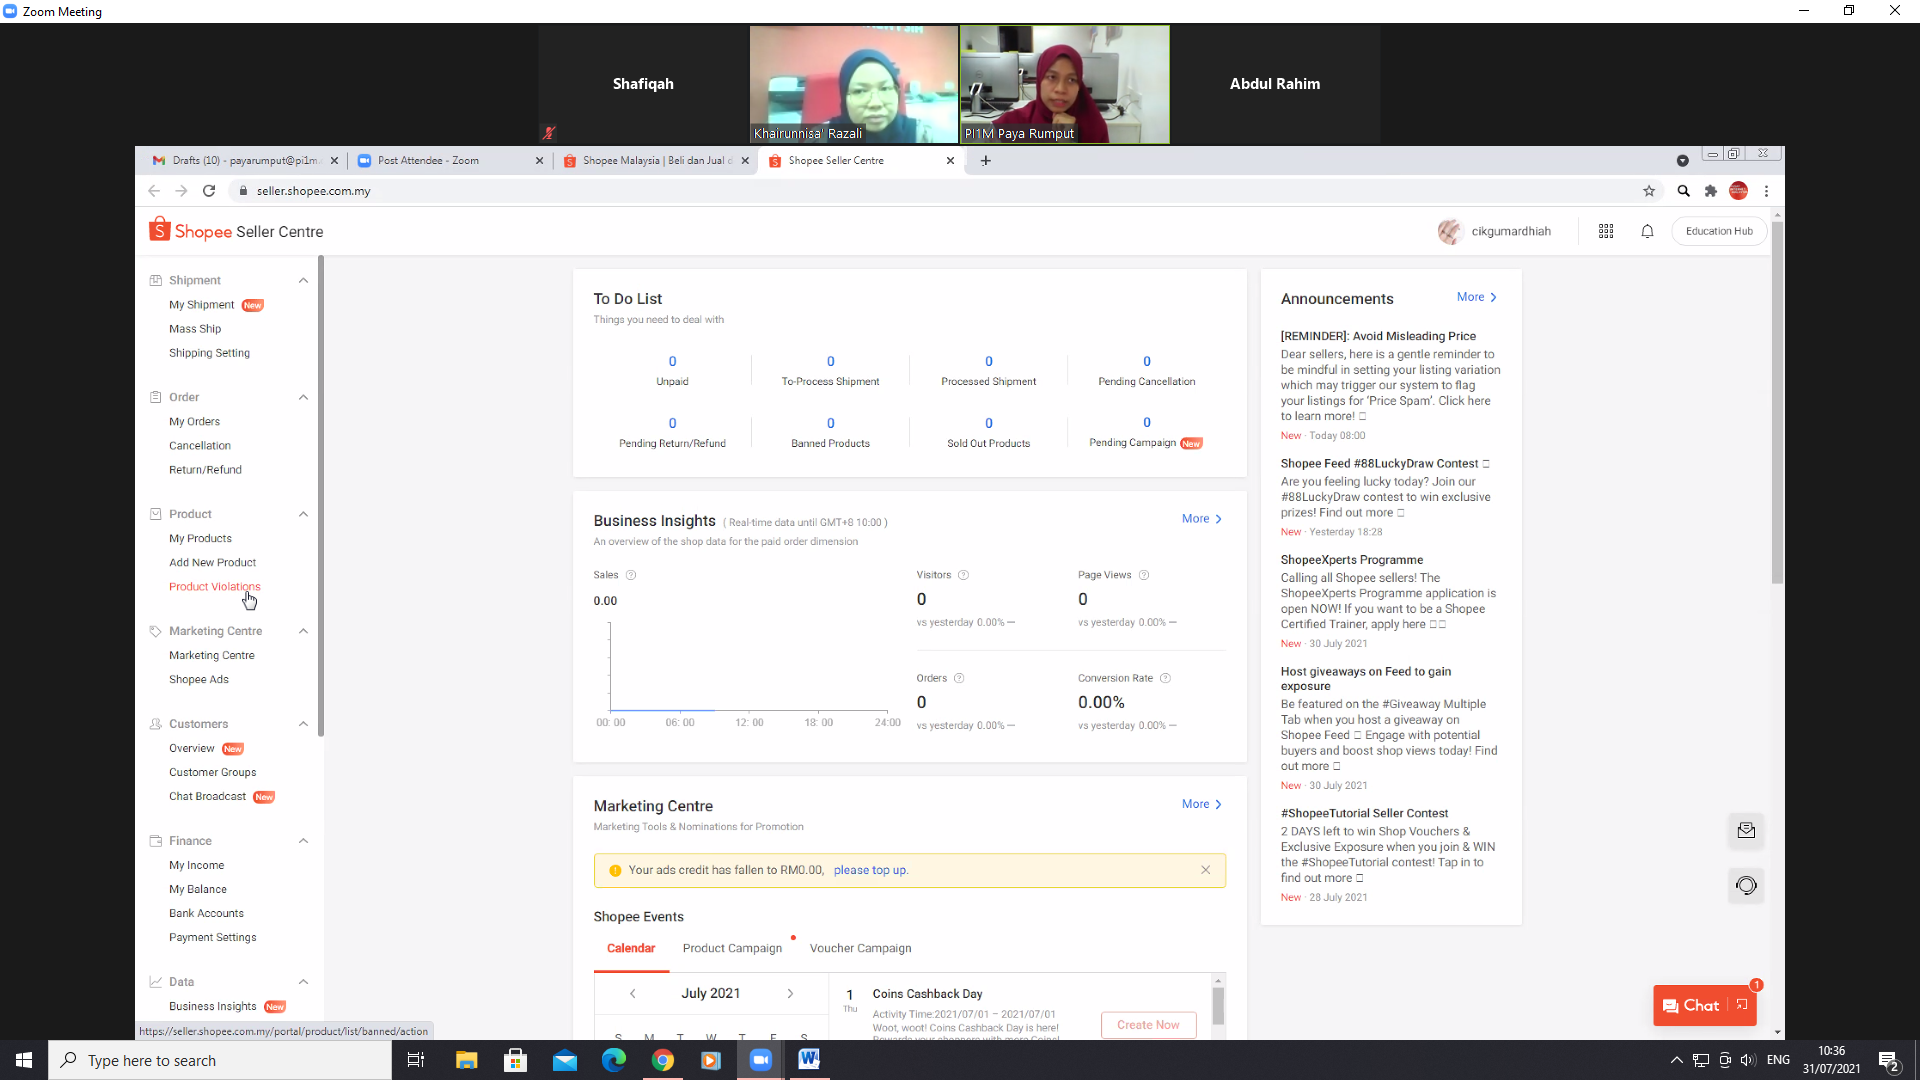The height and width of the screenshot is (1080, 1920).
Task: Open More in Marketing Centre section
Action: point(1202,804)
